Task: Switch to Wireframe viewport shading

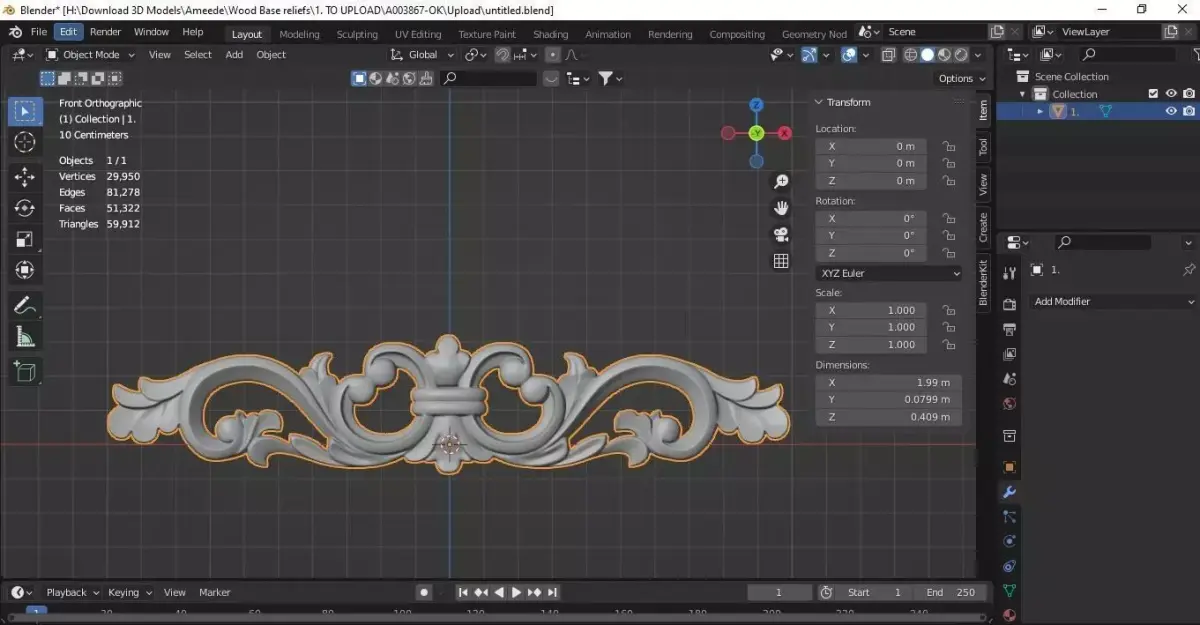Action: [911, 55]
